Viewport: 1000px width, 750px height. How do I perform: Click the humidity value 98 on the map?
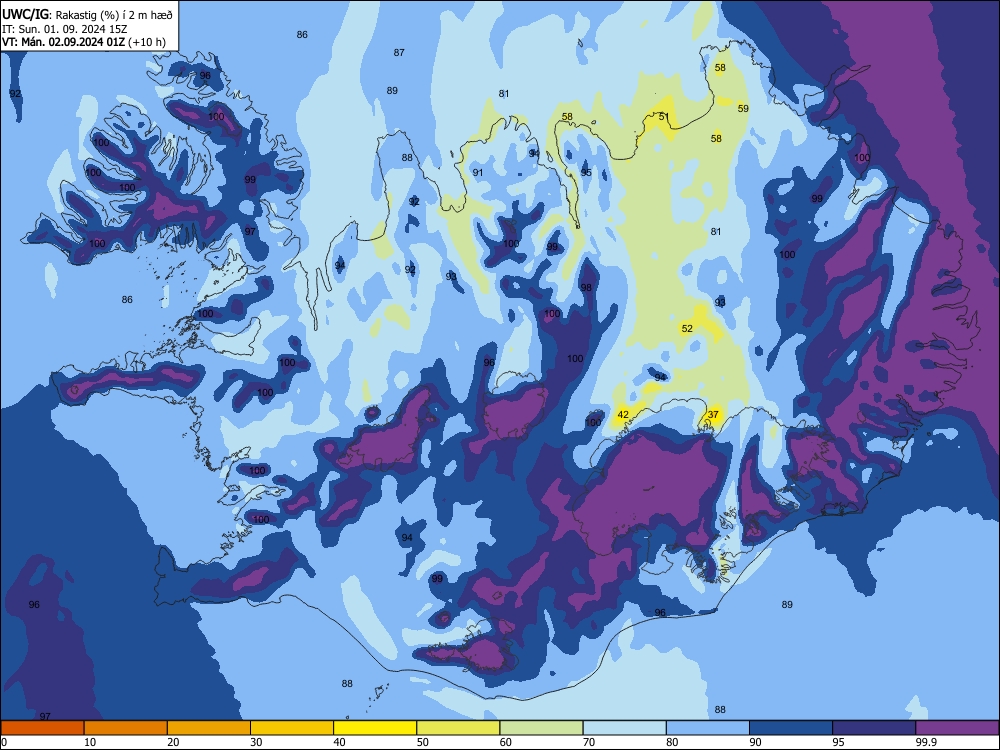(x=586, y=287)
